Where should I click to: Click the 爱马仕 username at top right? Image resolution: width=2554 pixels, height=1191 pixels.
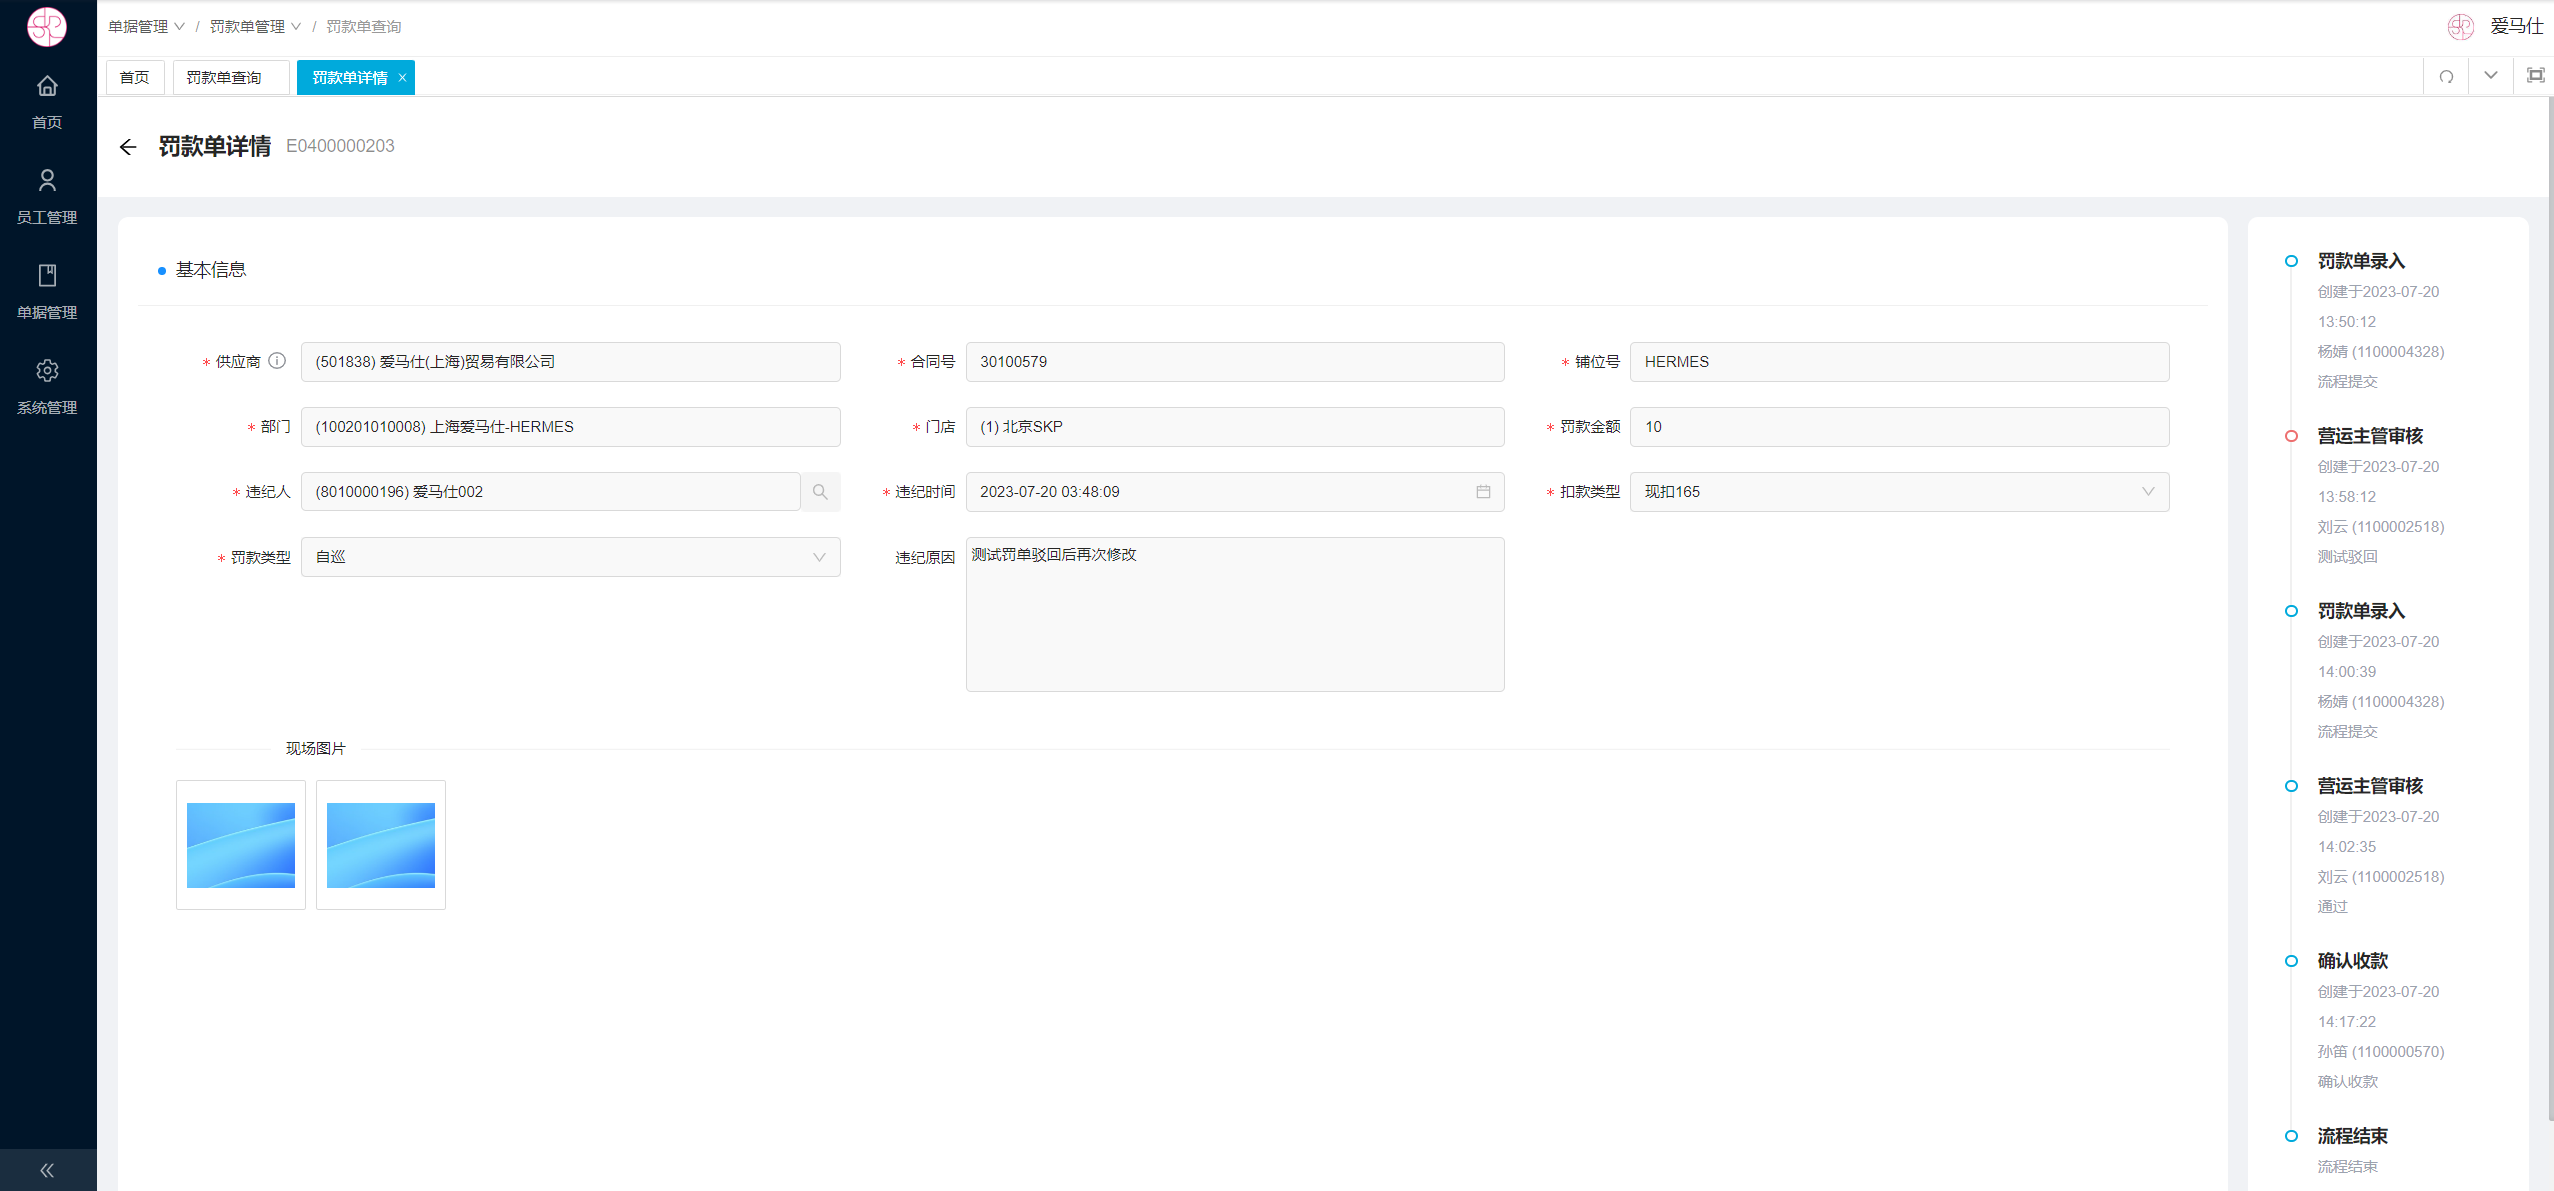tap(2517, 27)
